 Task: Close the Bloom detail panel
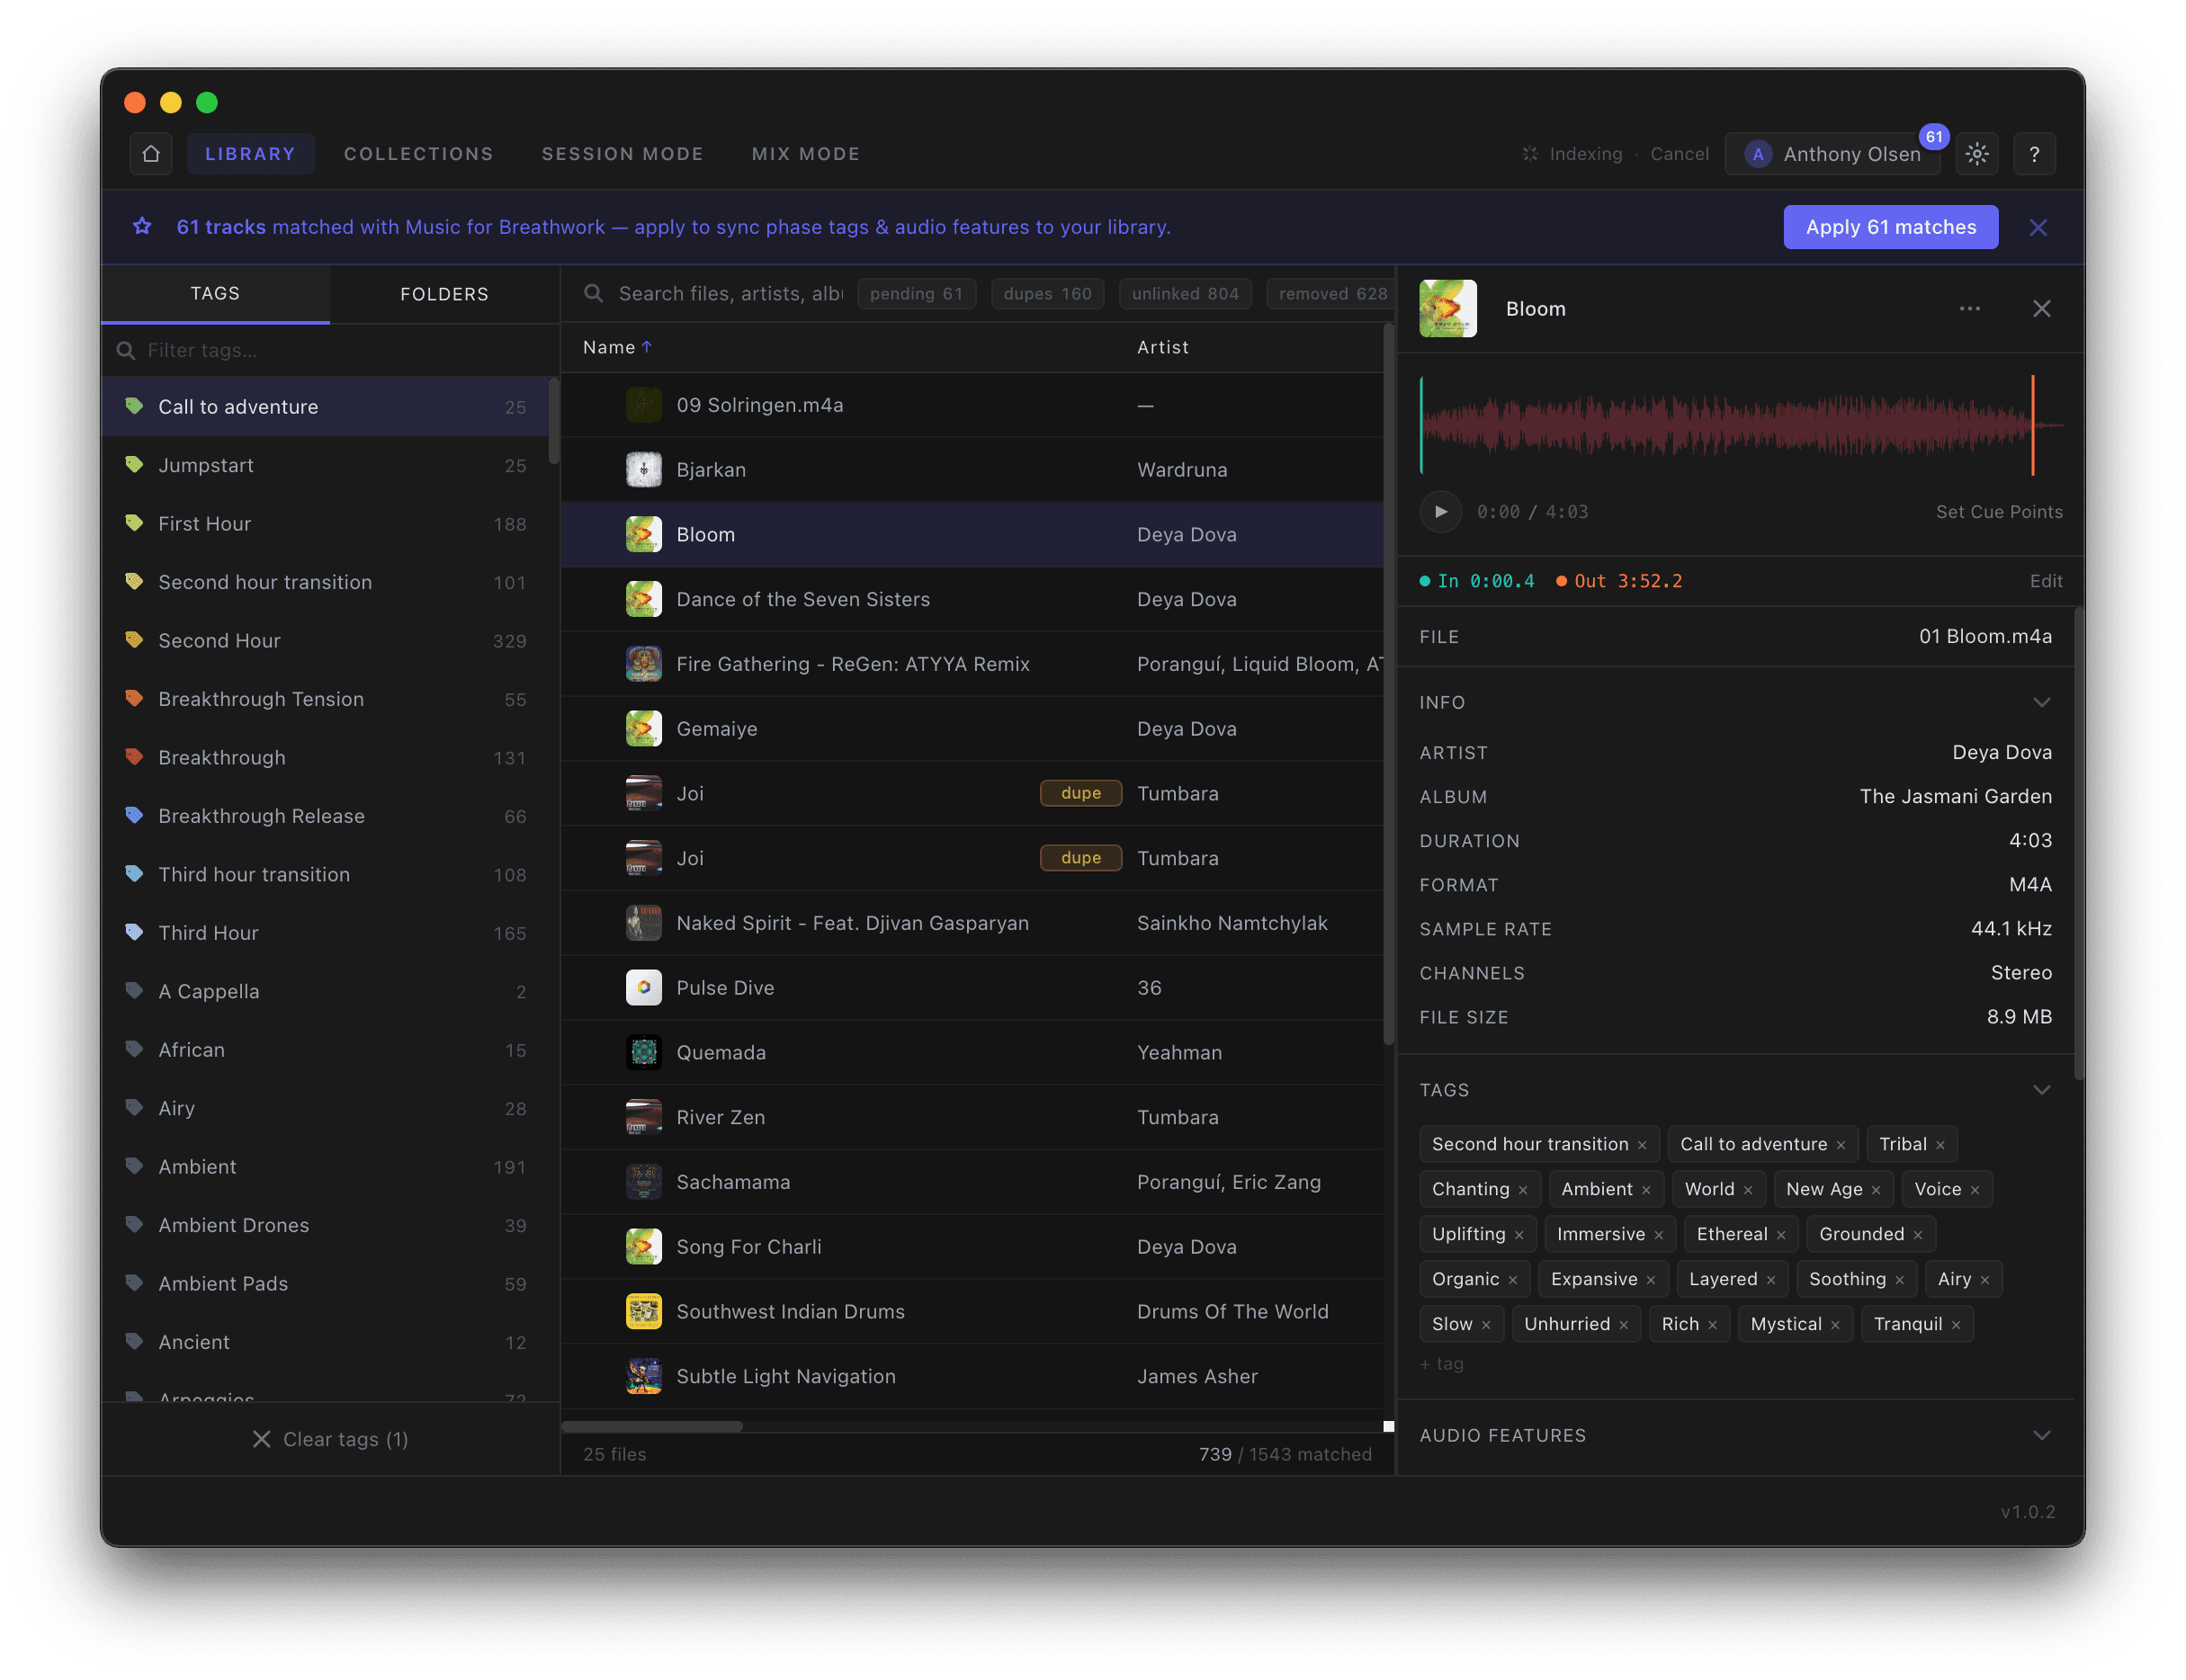pos(2042,309)
